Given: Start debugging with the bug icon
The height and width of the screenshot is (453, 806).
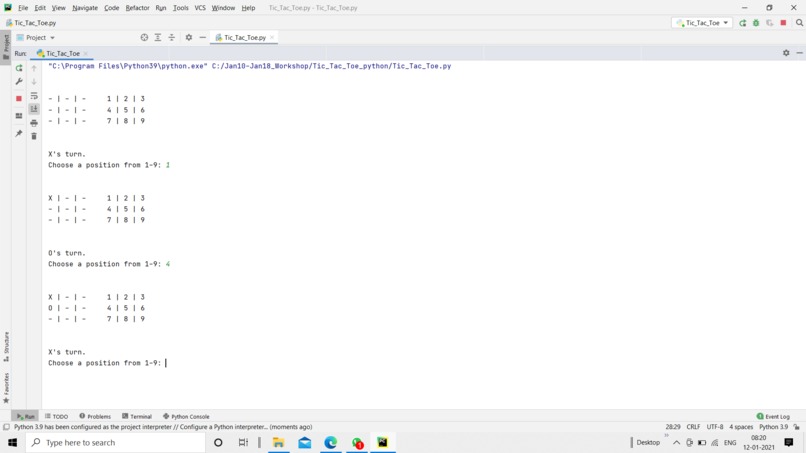Looking at the screenshot, I should click(x=756, y=23).
